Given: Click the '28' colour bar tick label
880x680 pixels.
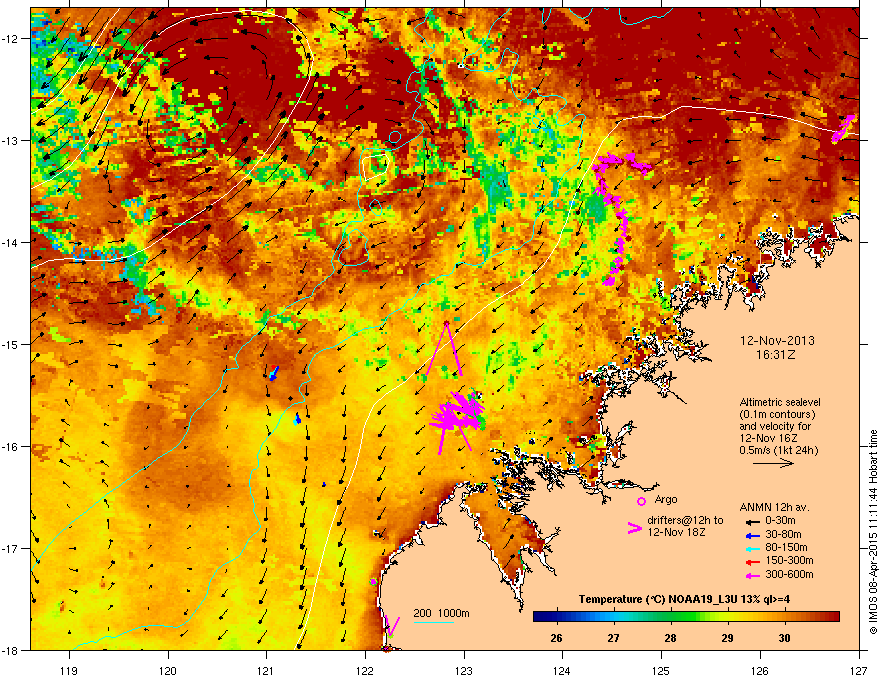Looking at the screenshot, I should coord(670,638).
